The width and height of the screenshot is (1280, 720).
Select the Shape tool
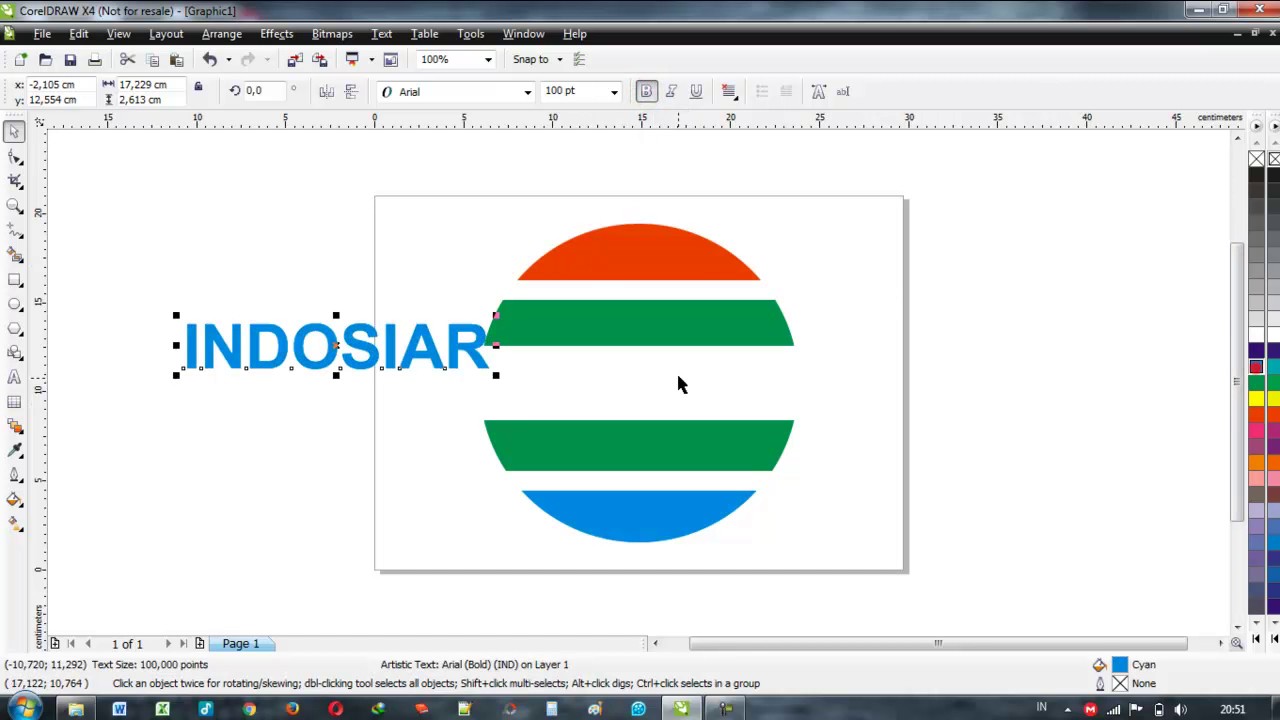point(14,157)
